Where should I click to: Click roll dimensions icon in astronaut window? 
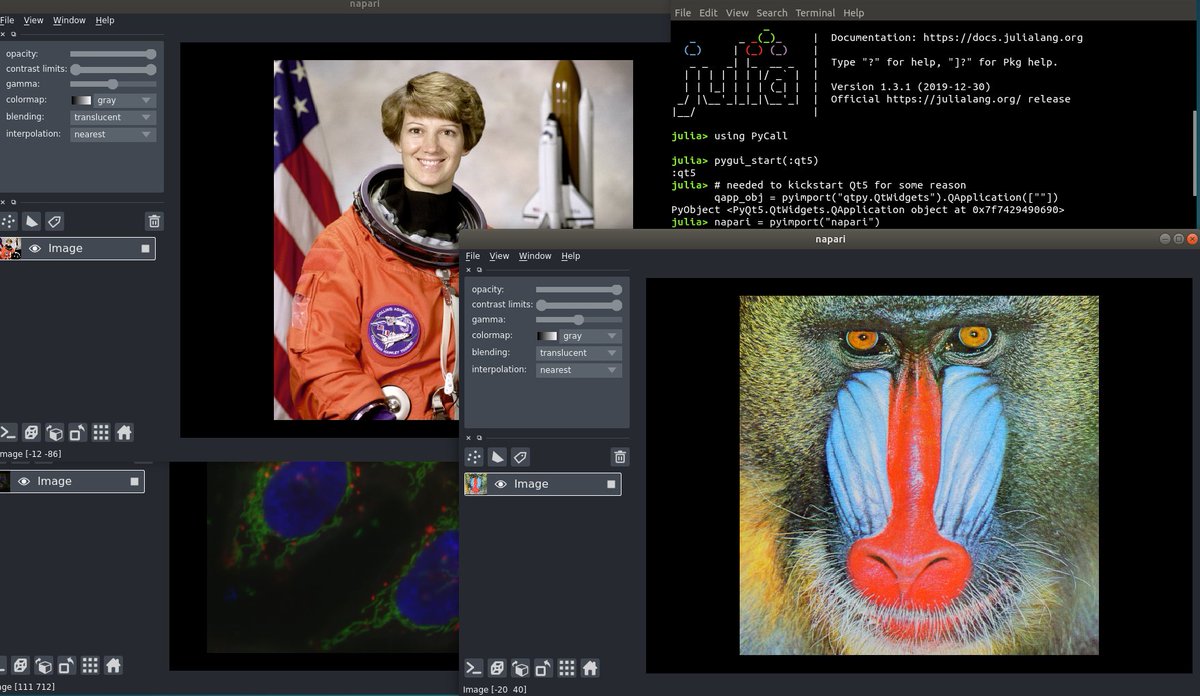point(54,433)
